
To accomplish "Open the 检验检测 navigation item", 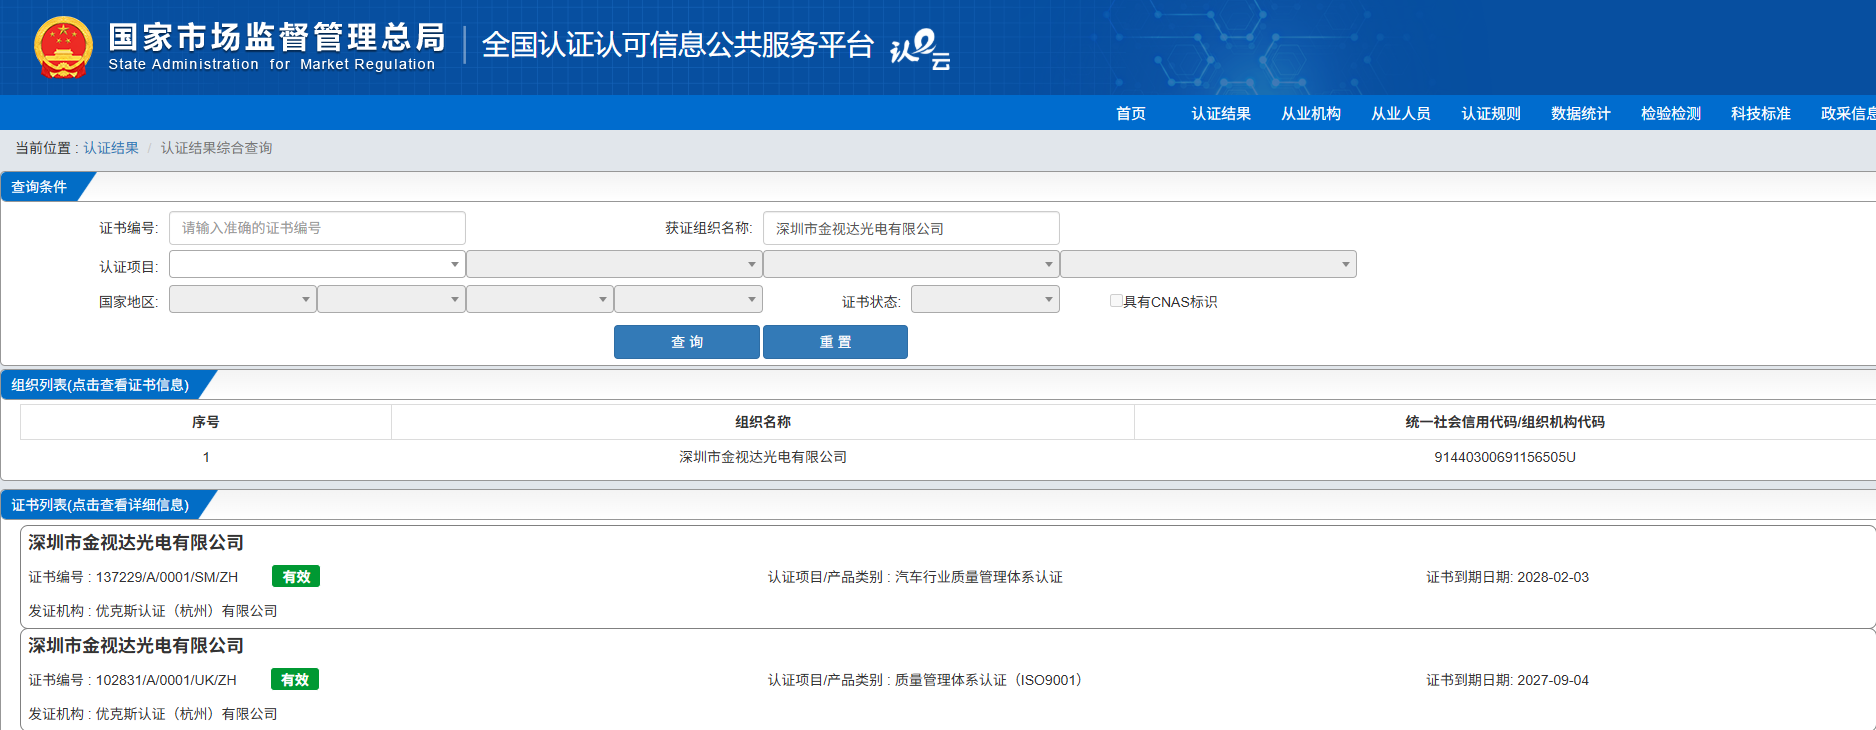I will (1671, 113).
